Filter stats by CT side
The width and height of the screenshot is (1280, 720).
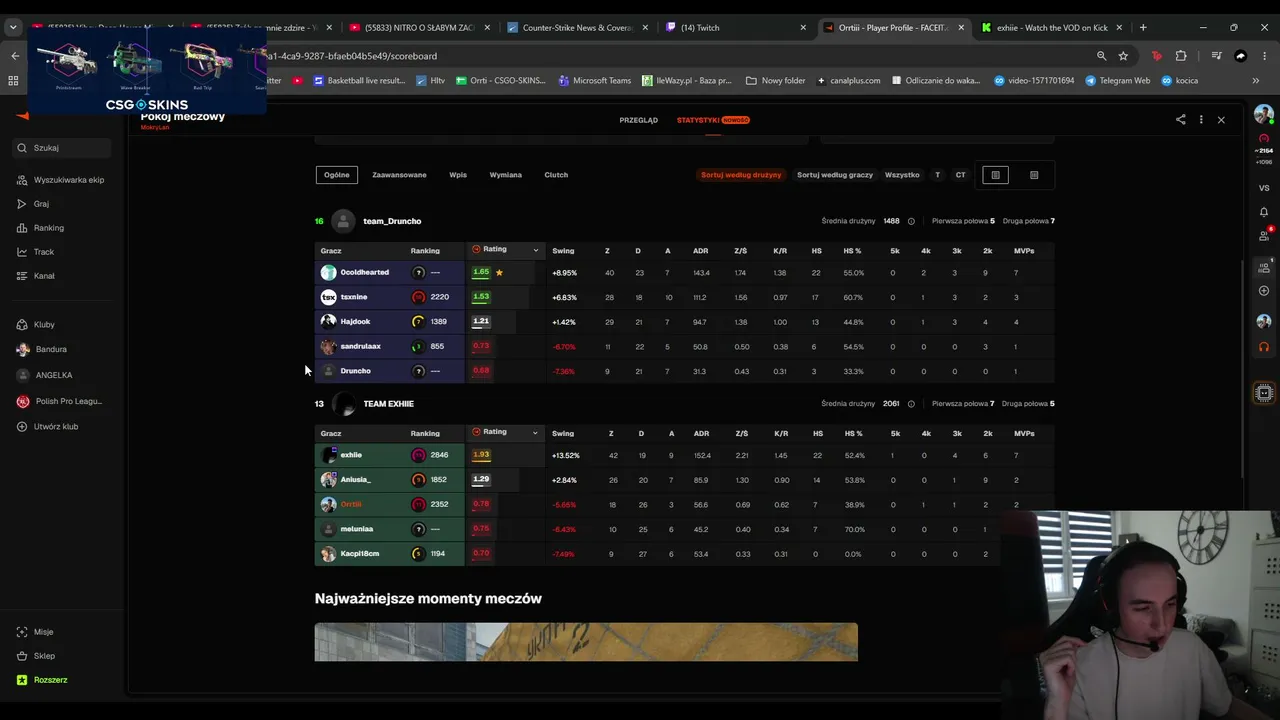click(961, 175)
